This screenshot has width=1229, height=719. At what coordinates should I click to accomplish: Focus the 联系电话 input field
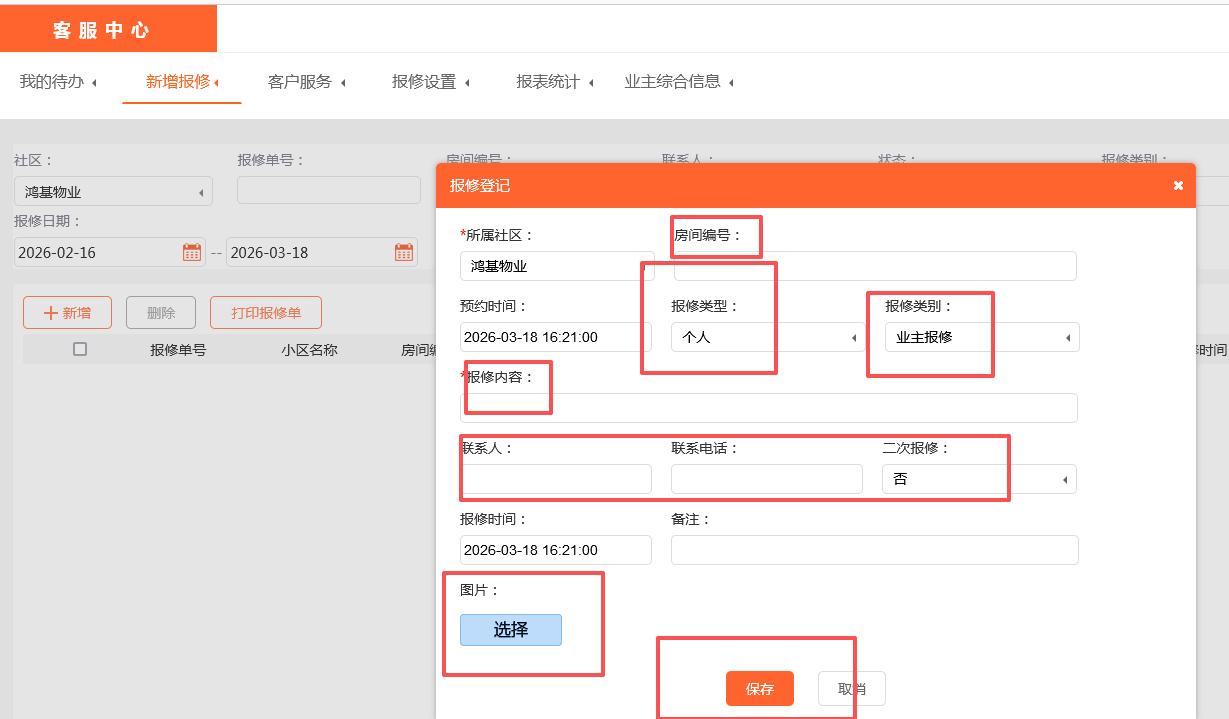pyautogui.click(x=766, y=480)
